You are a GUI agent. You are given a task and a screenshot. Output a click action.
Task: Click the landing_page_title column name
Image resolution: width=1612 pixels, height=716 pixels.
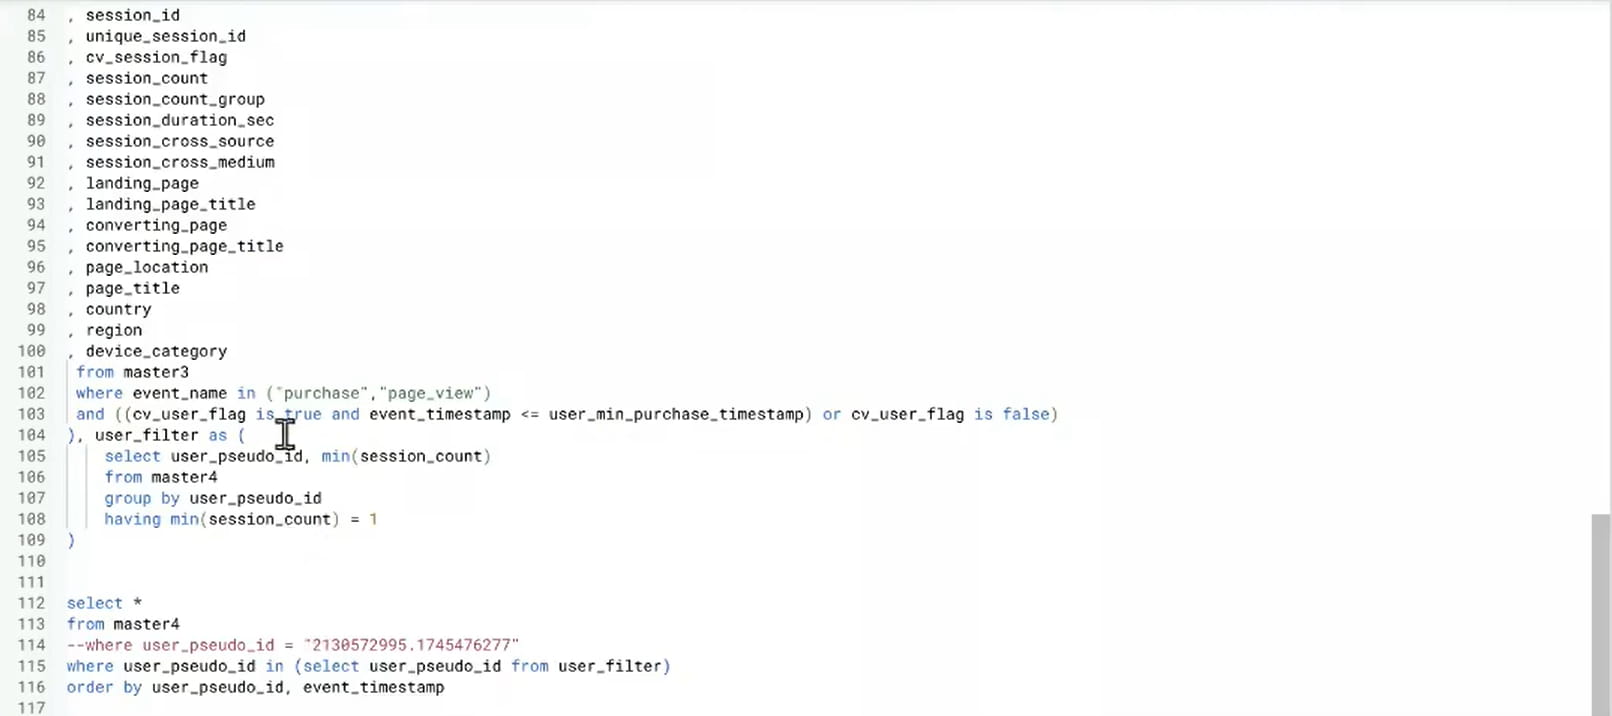tap(170, 204)
